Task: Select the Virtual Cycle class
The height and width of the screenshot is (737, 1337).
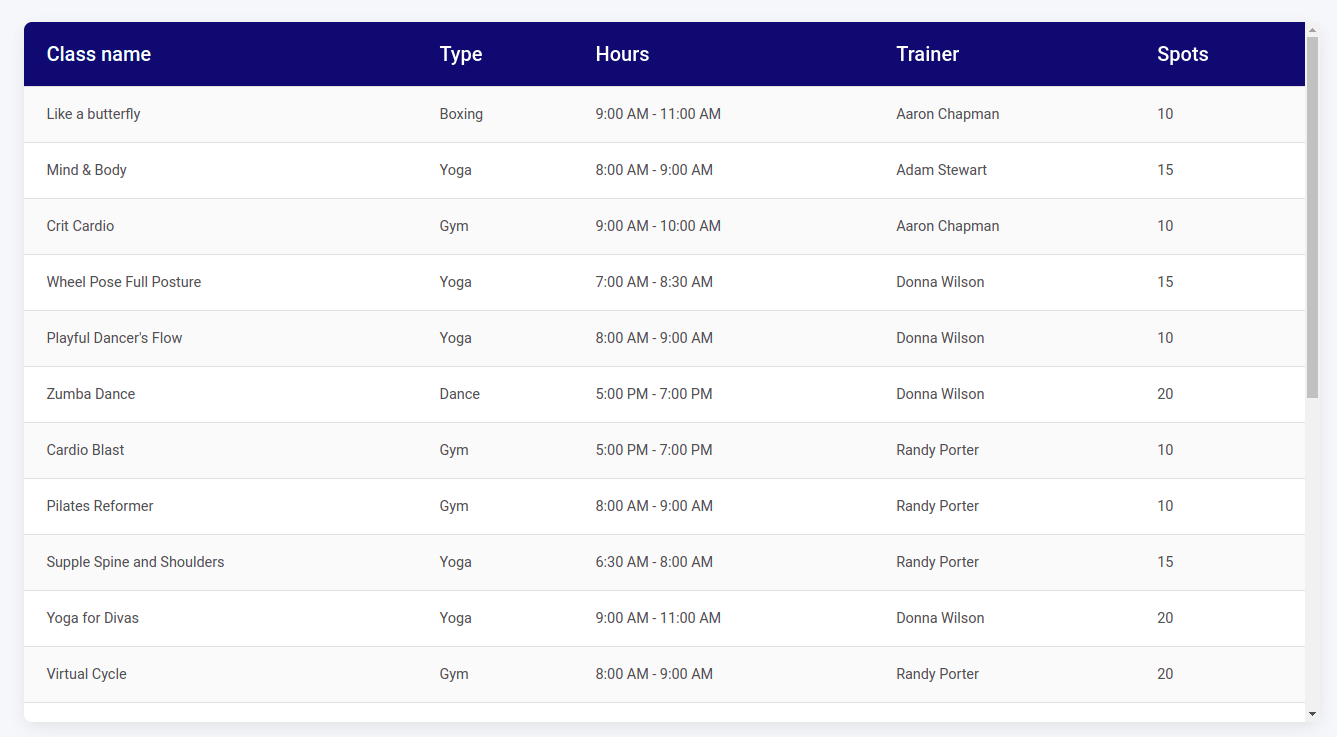Action: pyautogui.click(x=87, y=674)
